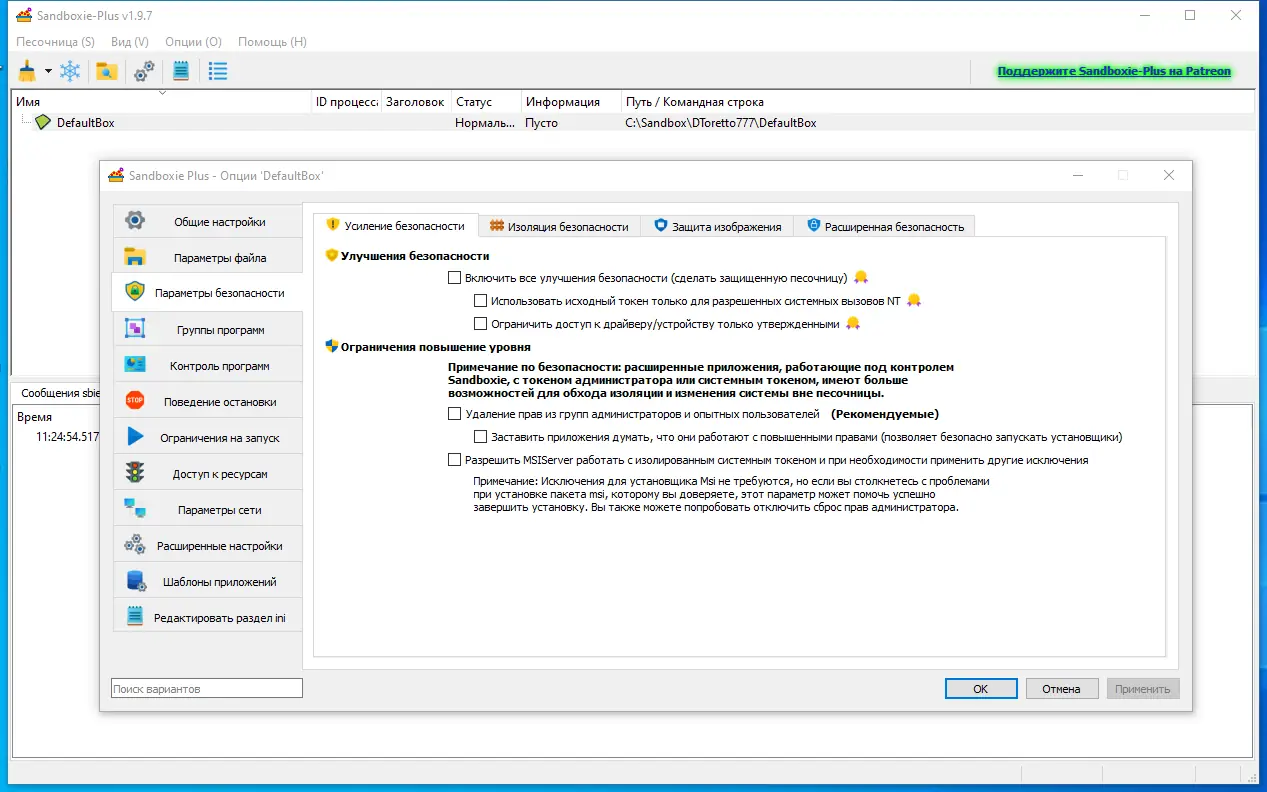
Task: Click the 'Имя' column header
Action: (162, 102)
